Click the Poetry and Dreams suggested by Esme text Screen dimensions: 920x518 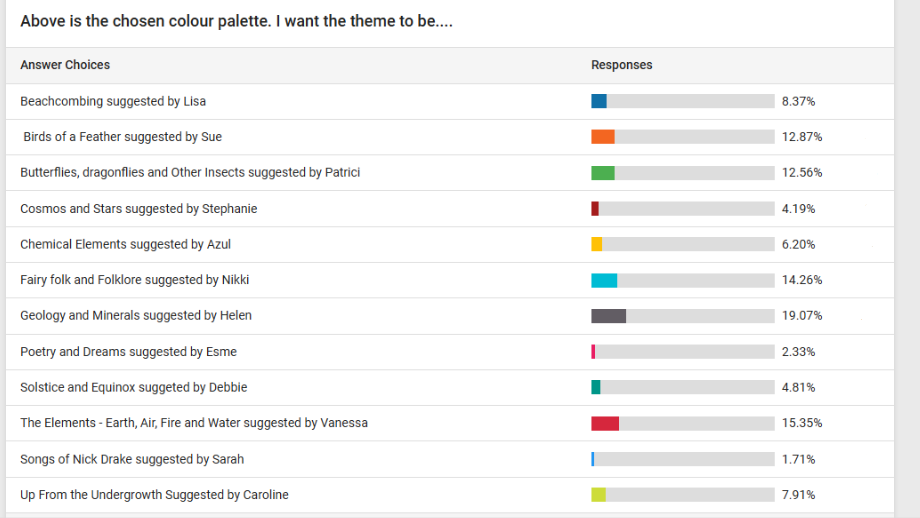coord(128,351)
